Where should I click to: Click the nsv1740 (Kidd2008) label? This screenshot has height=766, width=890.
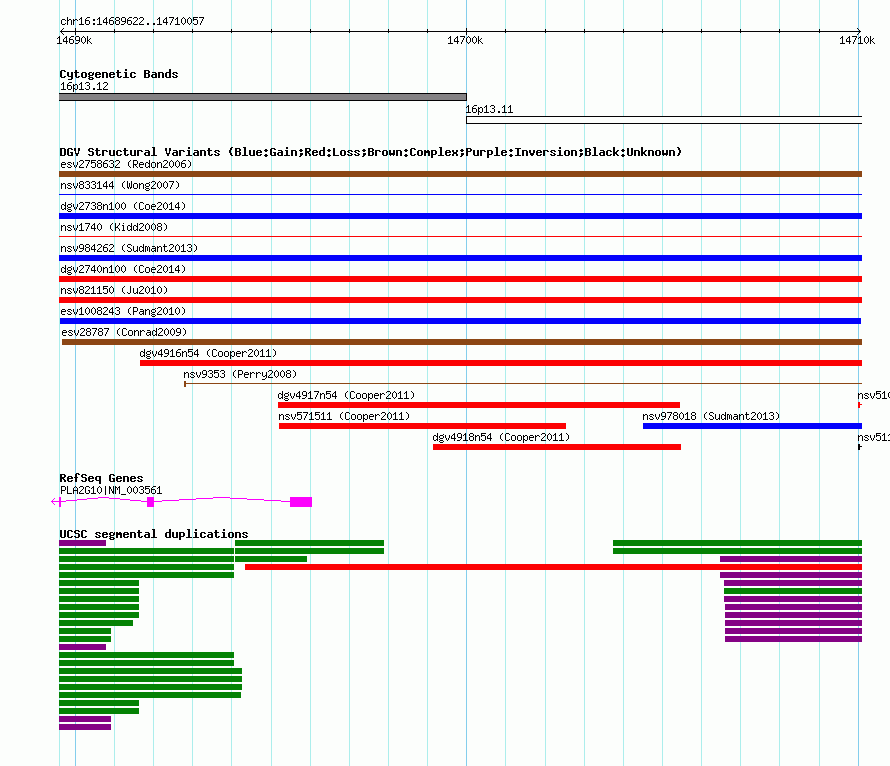(114, 227)
